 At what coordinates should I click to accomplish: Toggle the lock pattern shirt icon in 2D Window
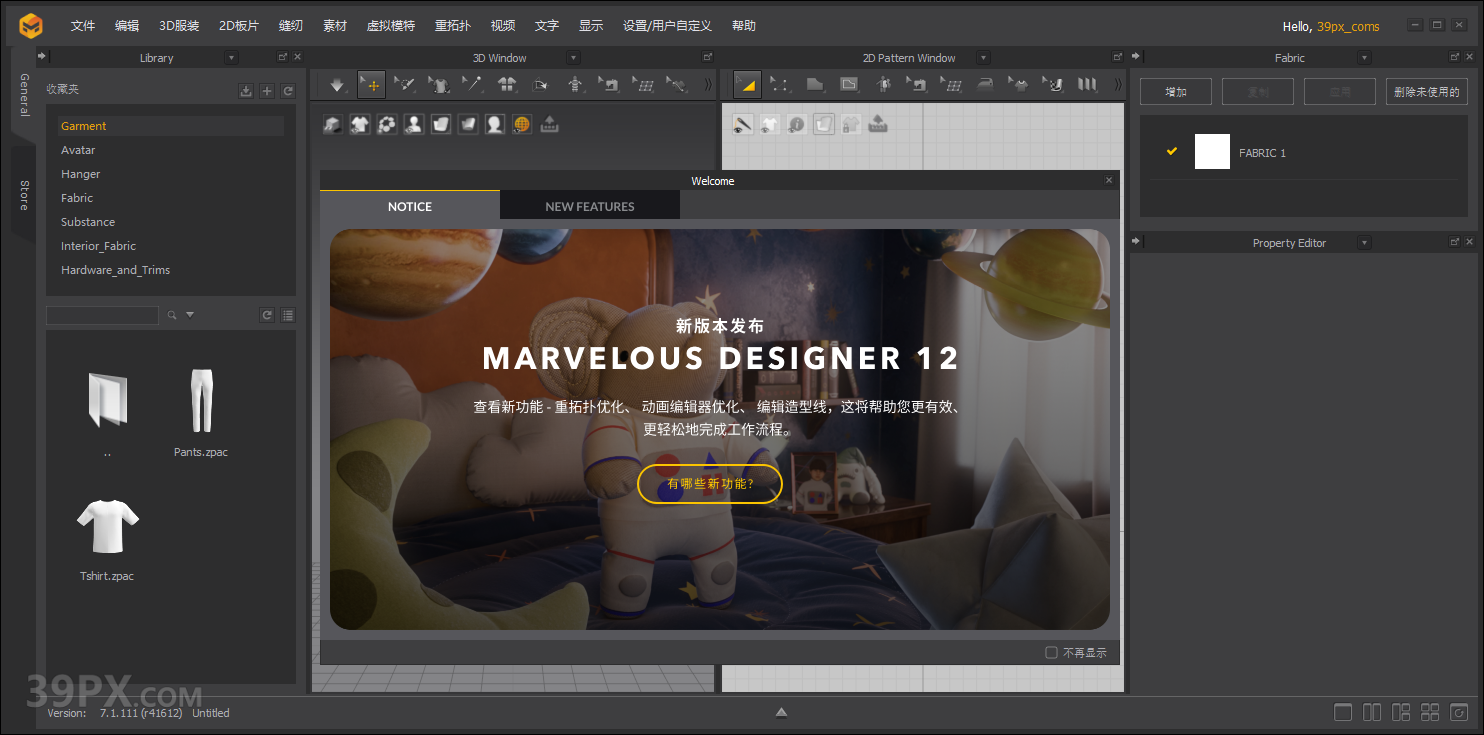point(851,124)
